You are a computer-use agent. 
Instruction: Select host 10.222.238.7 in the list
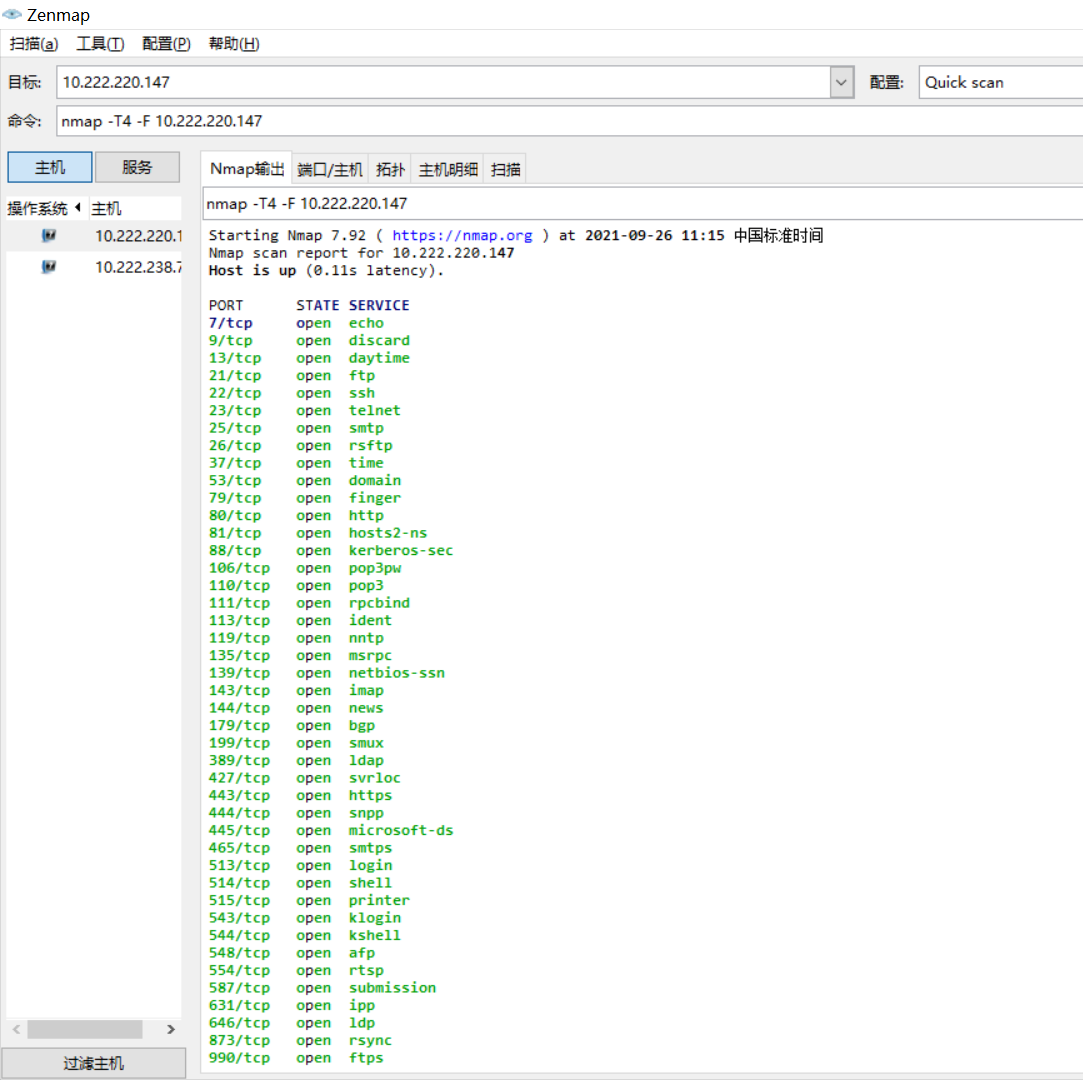(94, 267)
